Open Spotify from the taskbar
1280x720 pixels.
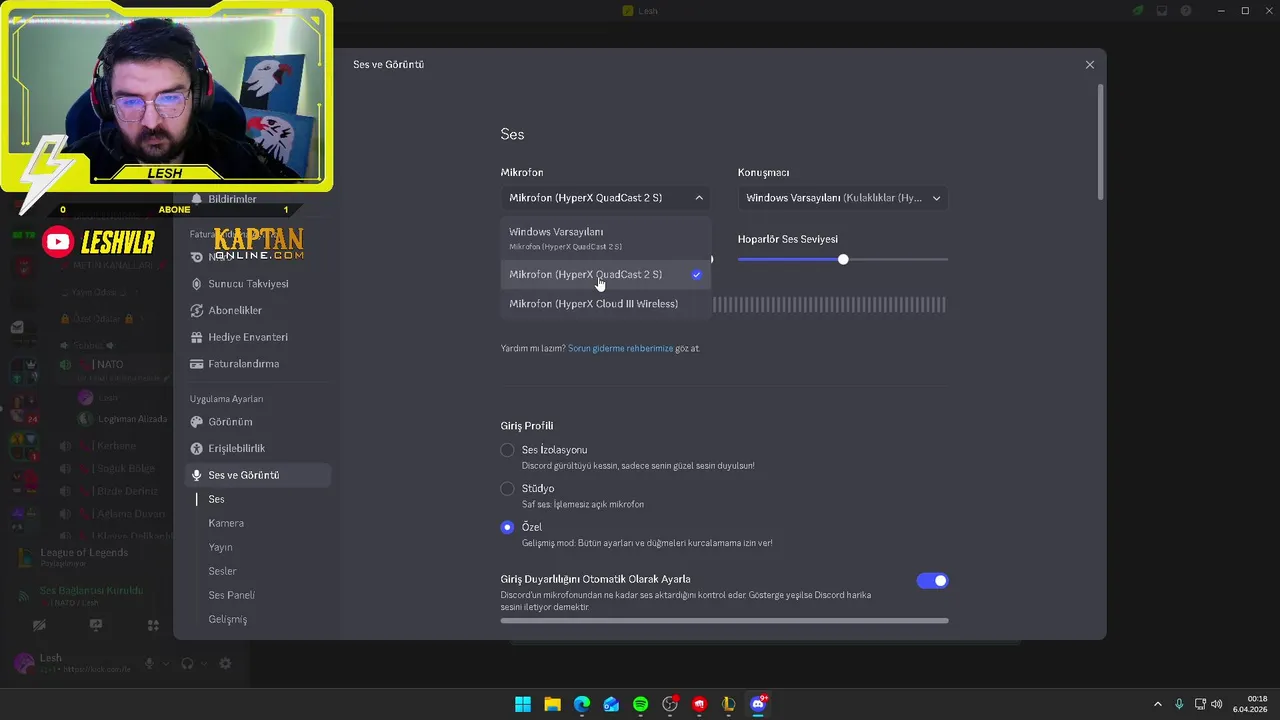(x=641, y=704)
